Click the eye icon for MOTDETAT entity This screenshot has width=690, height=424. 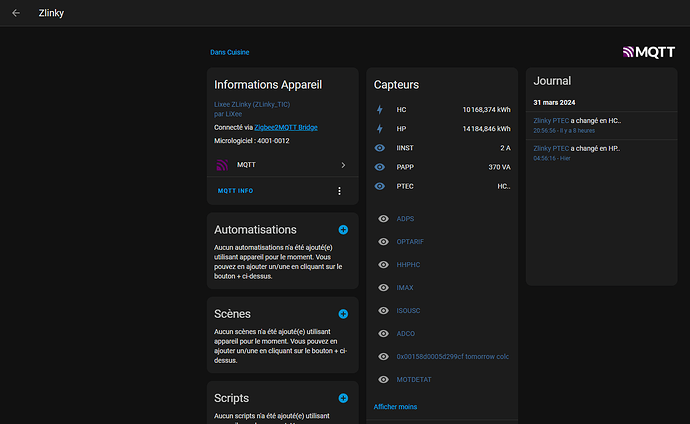click(384, 379)
